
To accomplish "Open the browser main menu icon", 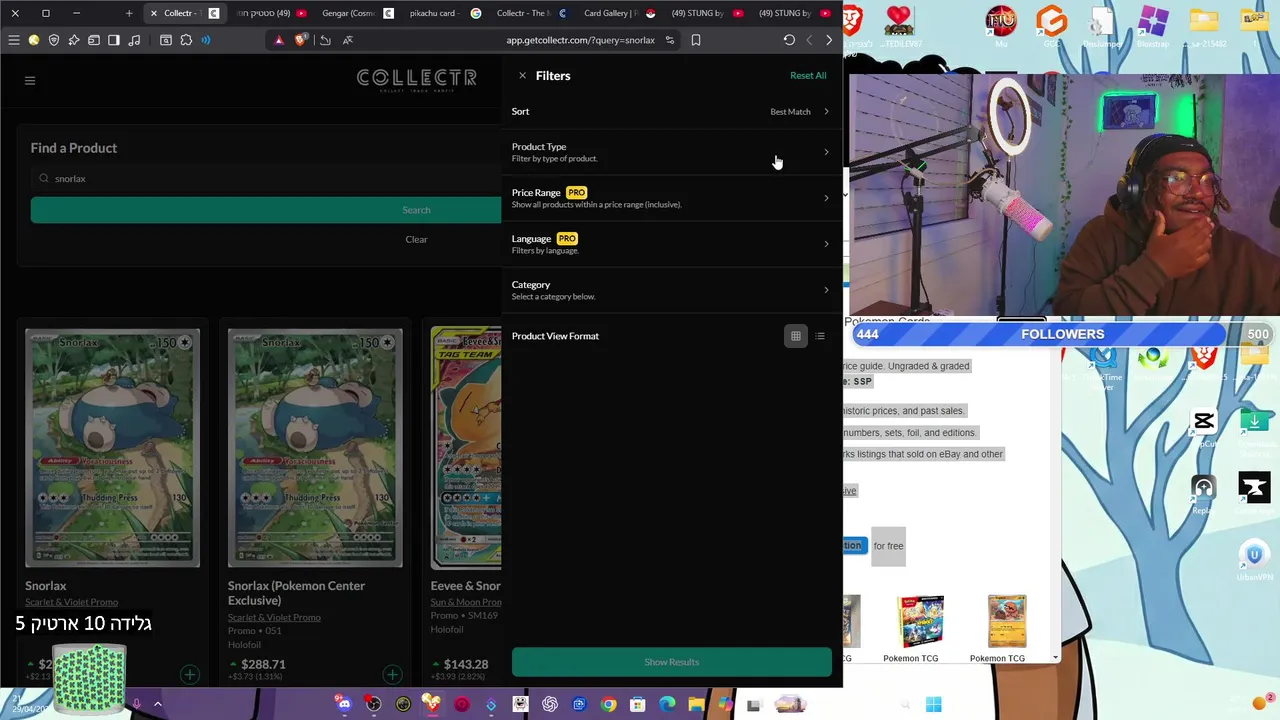I will click(x=13, y=40).
